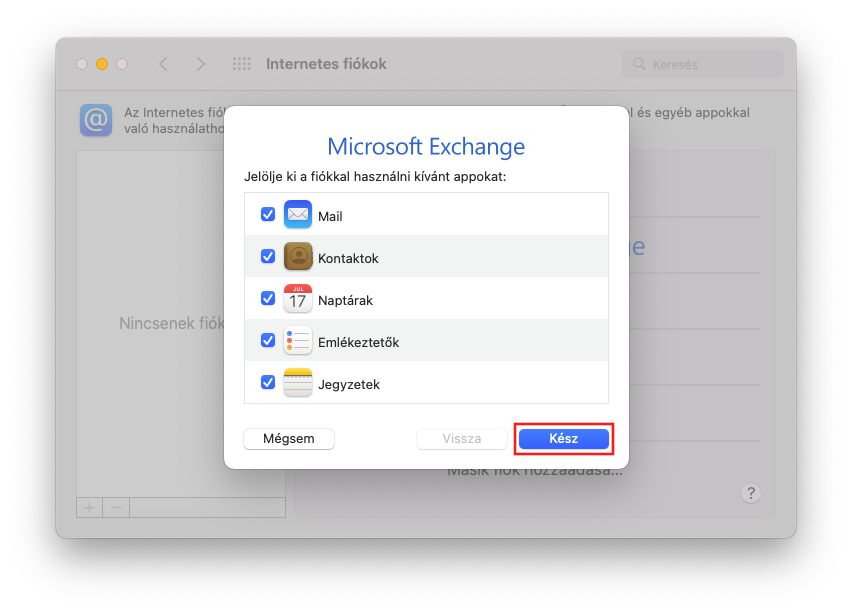
Task: Go forward with the right chevron arrow
Action: (200, 64)
